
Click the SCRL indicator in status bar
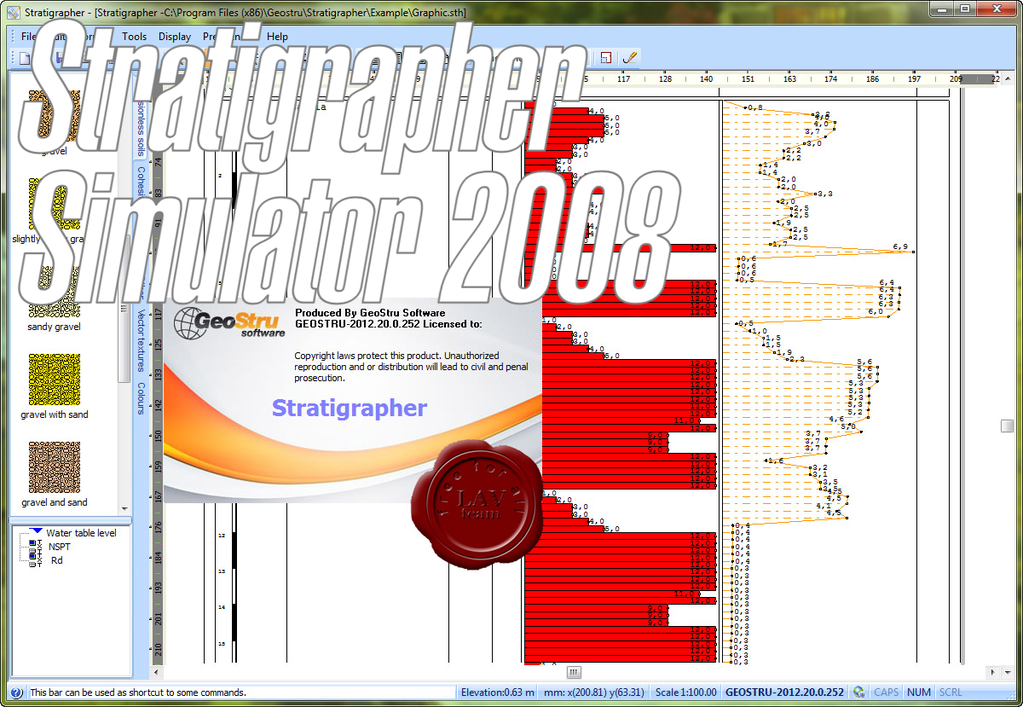click(x=950, y=692)
